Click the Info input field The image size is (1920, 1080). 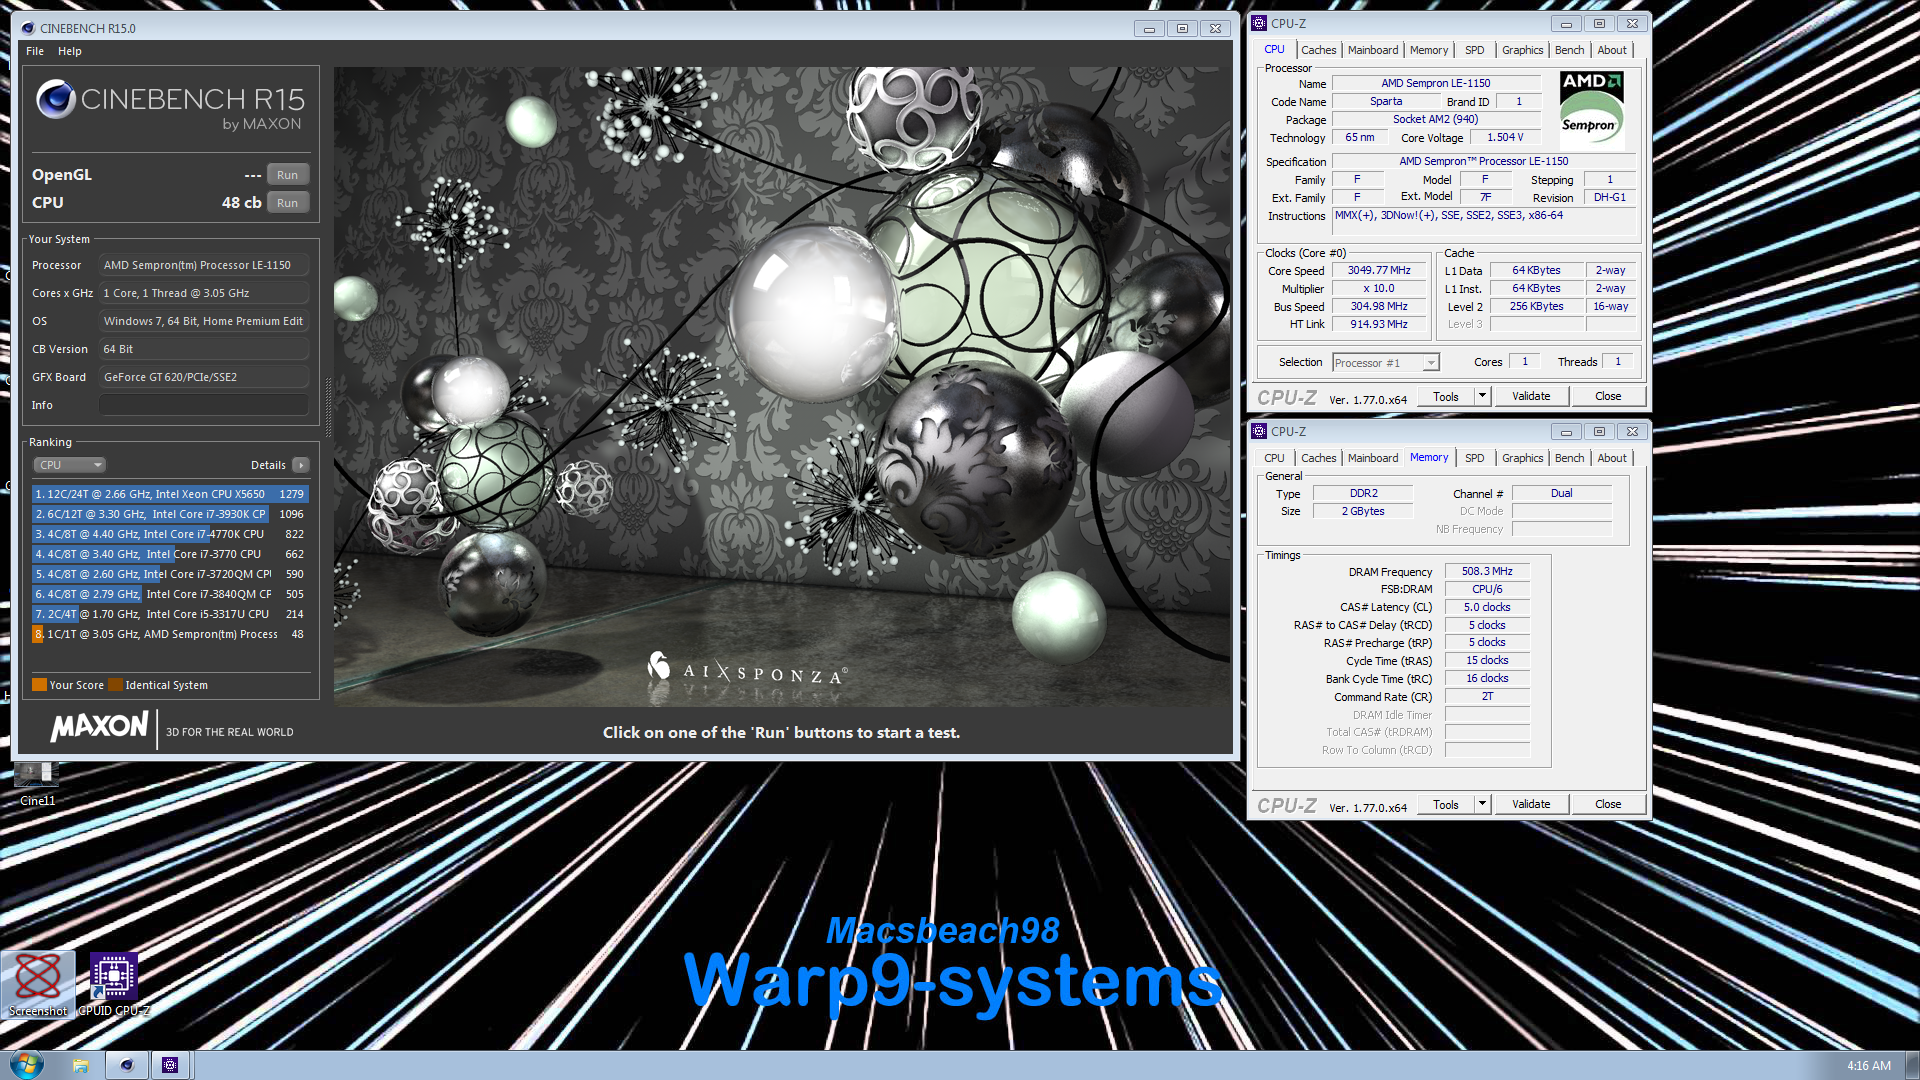(204, 405)
